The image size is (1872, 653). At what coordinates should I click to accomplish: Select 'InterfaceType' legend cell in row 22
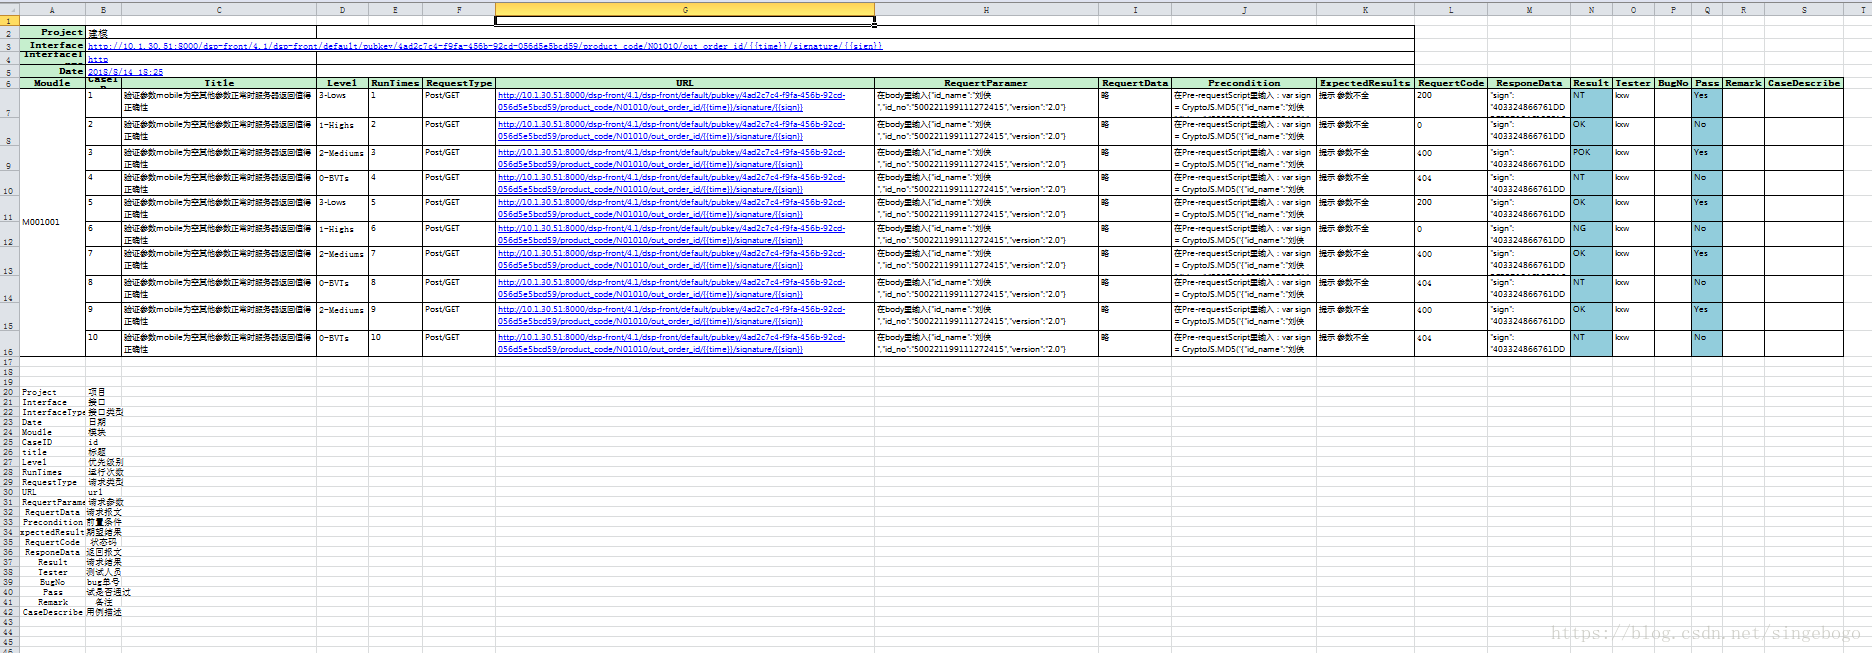pyautogui.click(x=52, y=412)
